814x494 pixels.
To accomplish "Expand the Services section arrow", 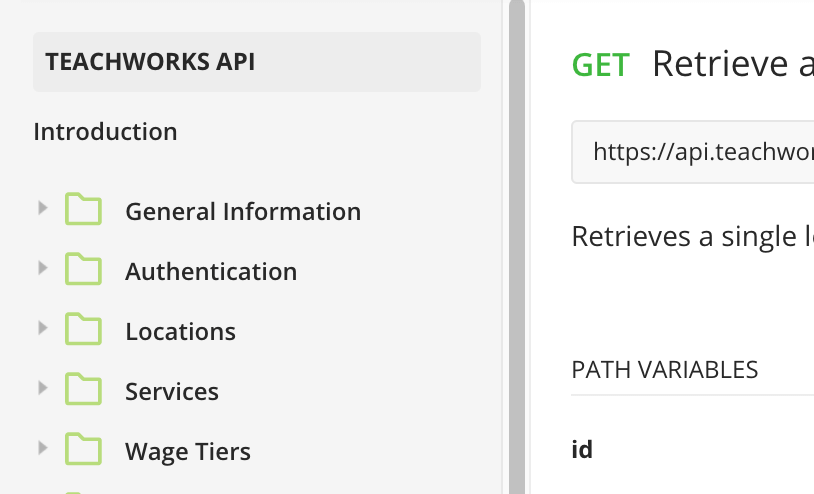I will 42,388.
